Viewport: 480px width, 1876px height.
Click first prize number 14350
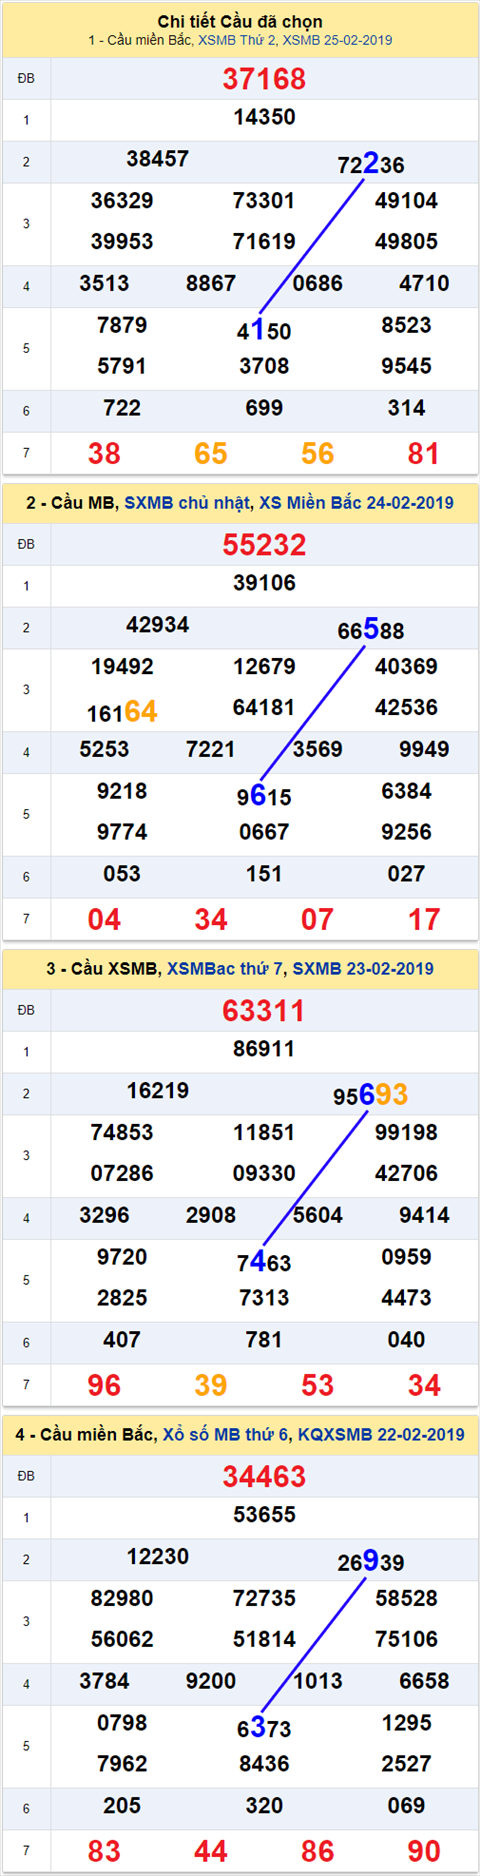[x=264, y=117]
